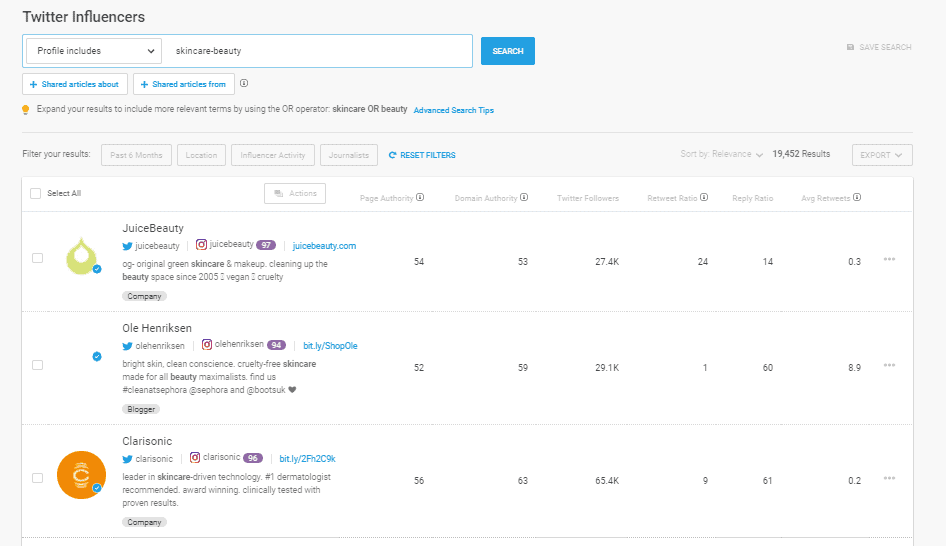Click Shared articles from button
This screenshot has width=946, height=546.
184,84
